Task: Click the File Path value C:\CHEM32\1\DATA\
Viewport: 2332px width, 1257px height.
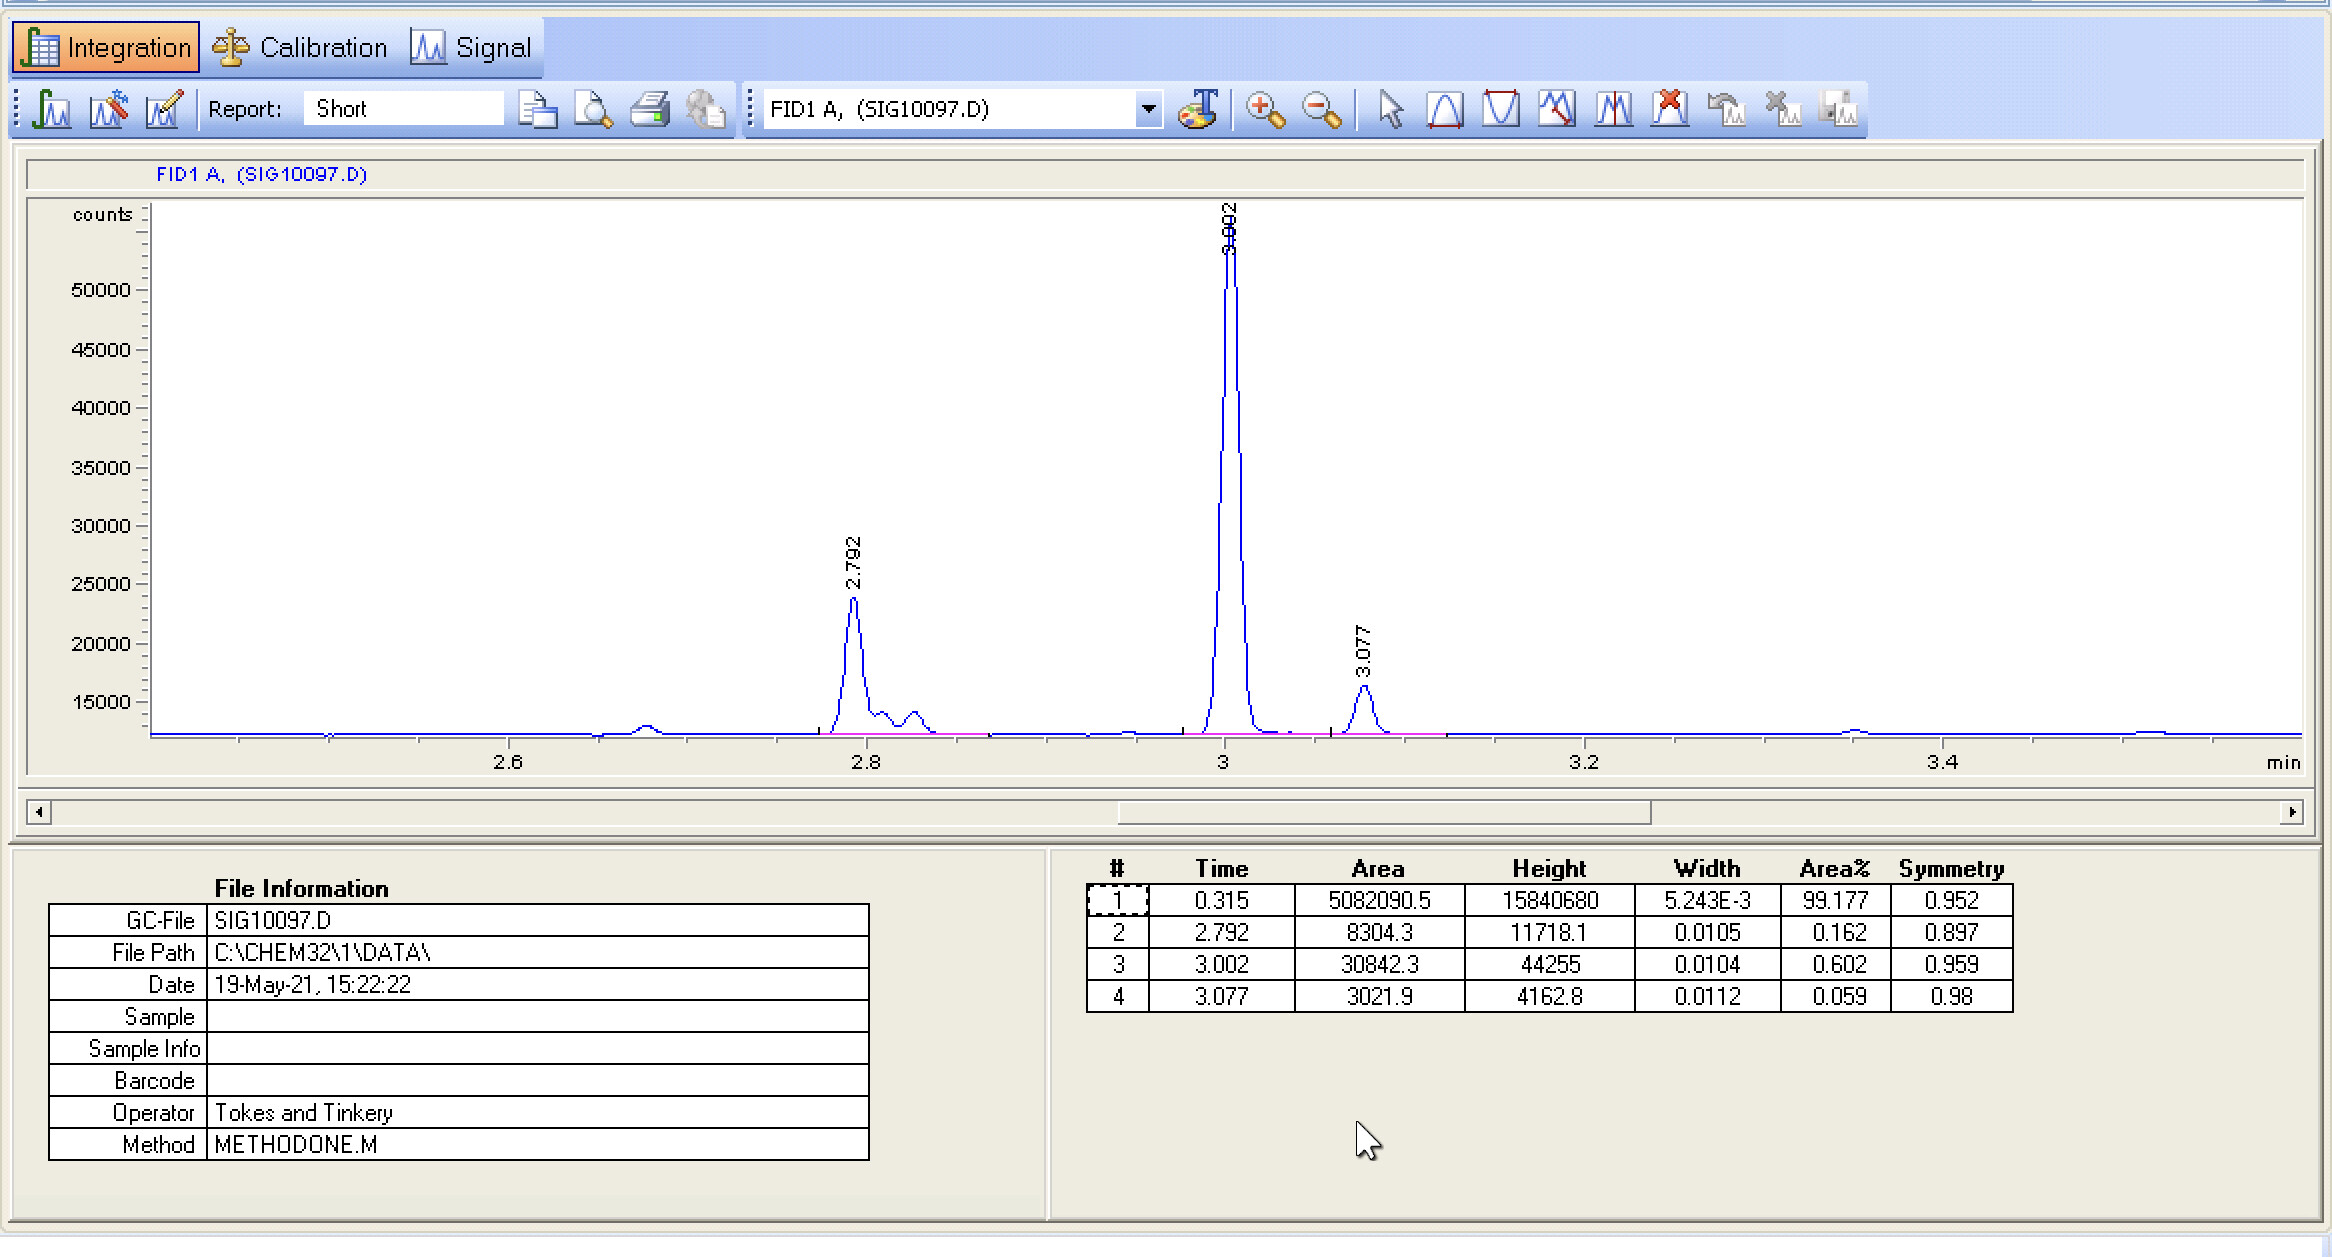Action: click(538, 952)
